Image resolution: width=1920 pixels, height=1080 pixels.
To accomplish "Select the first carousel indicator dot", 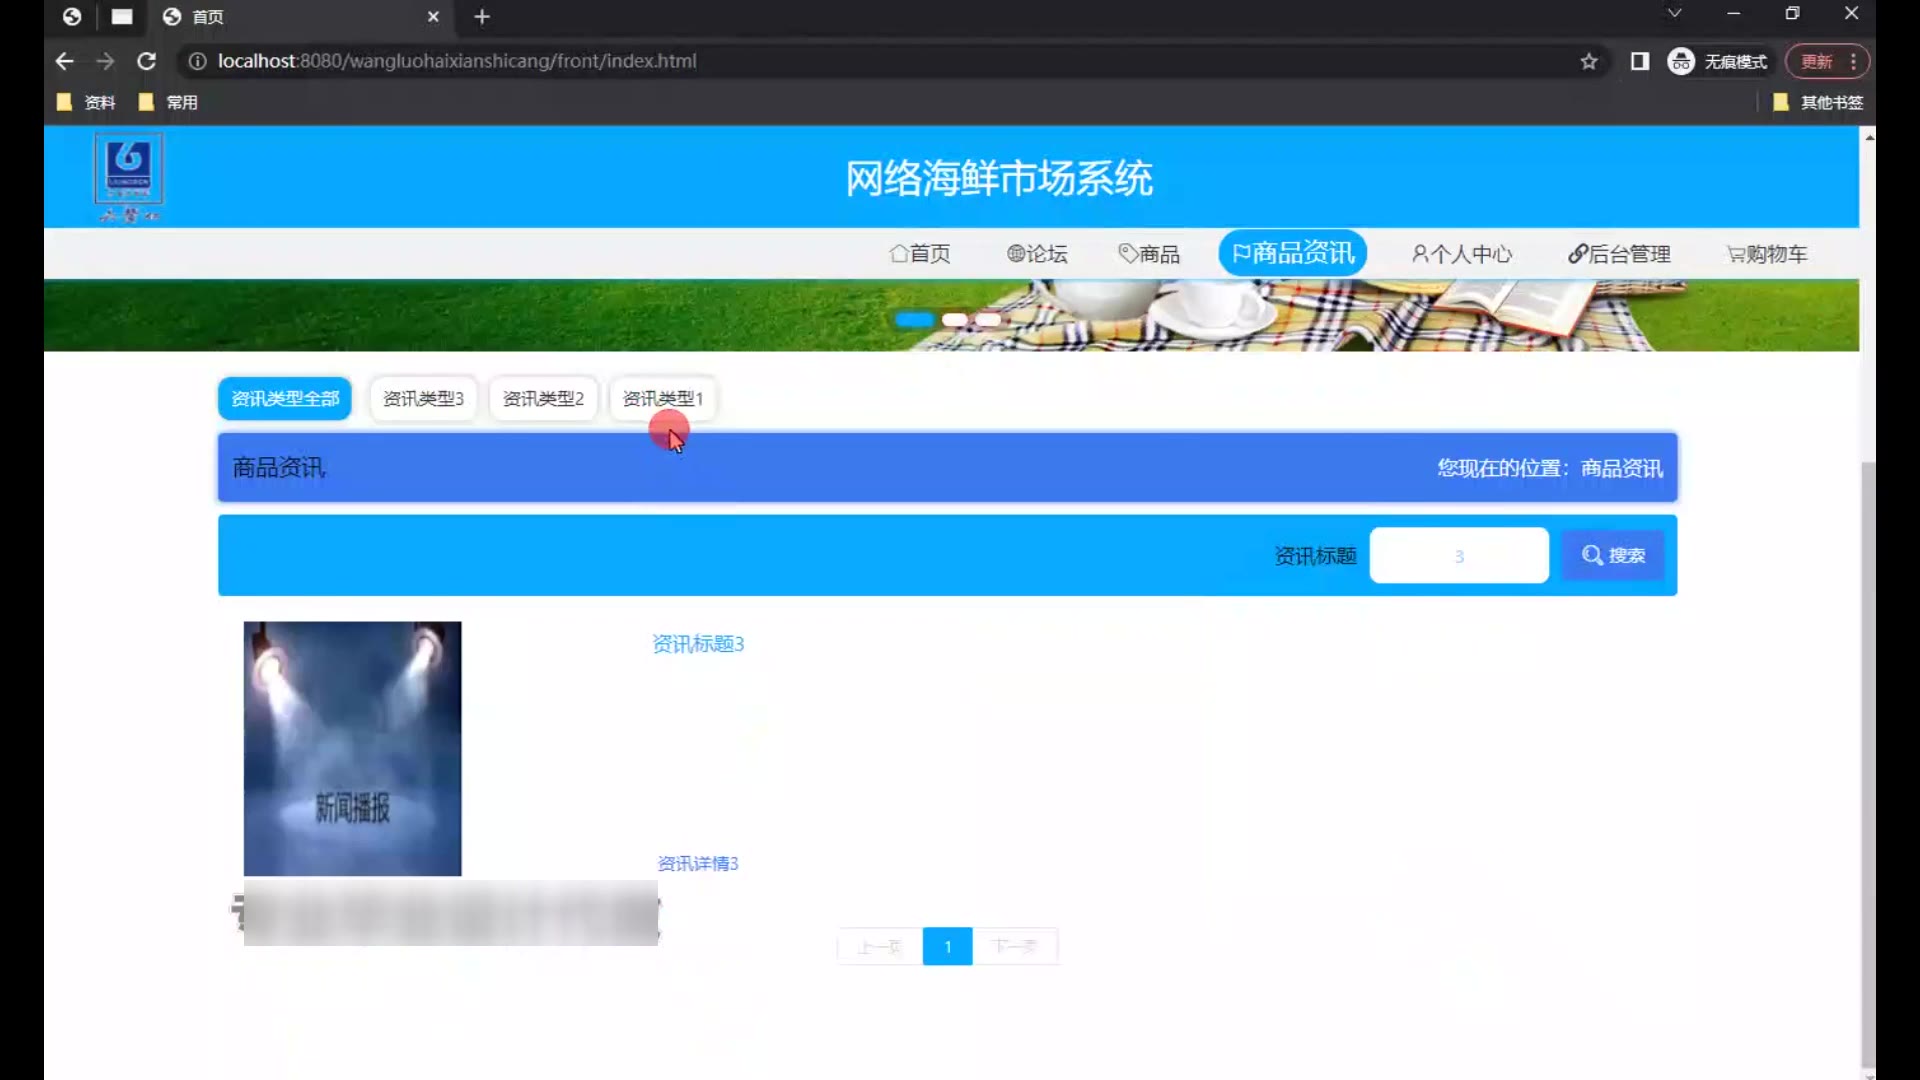I will pos(914,320).
